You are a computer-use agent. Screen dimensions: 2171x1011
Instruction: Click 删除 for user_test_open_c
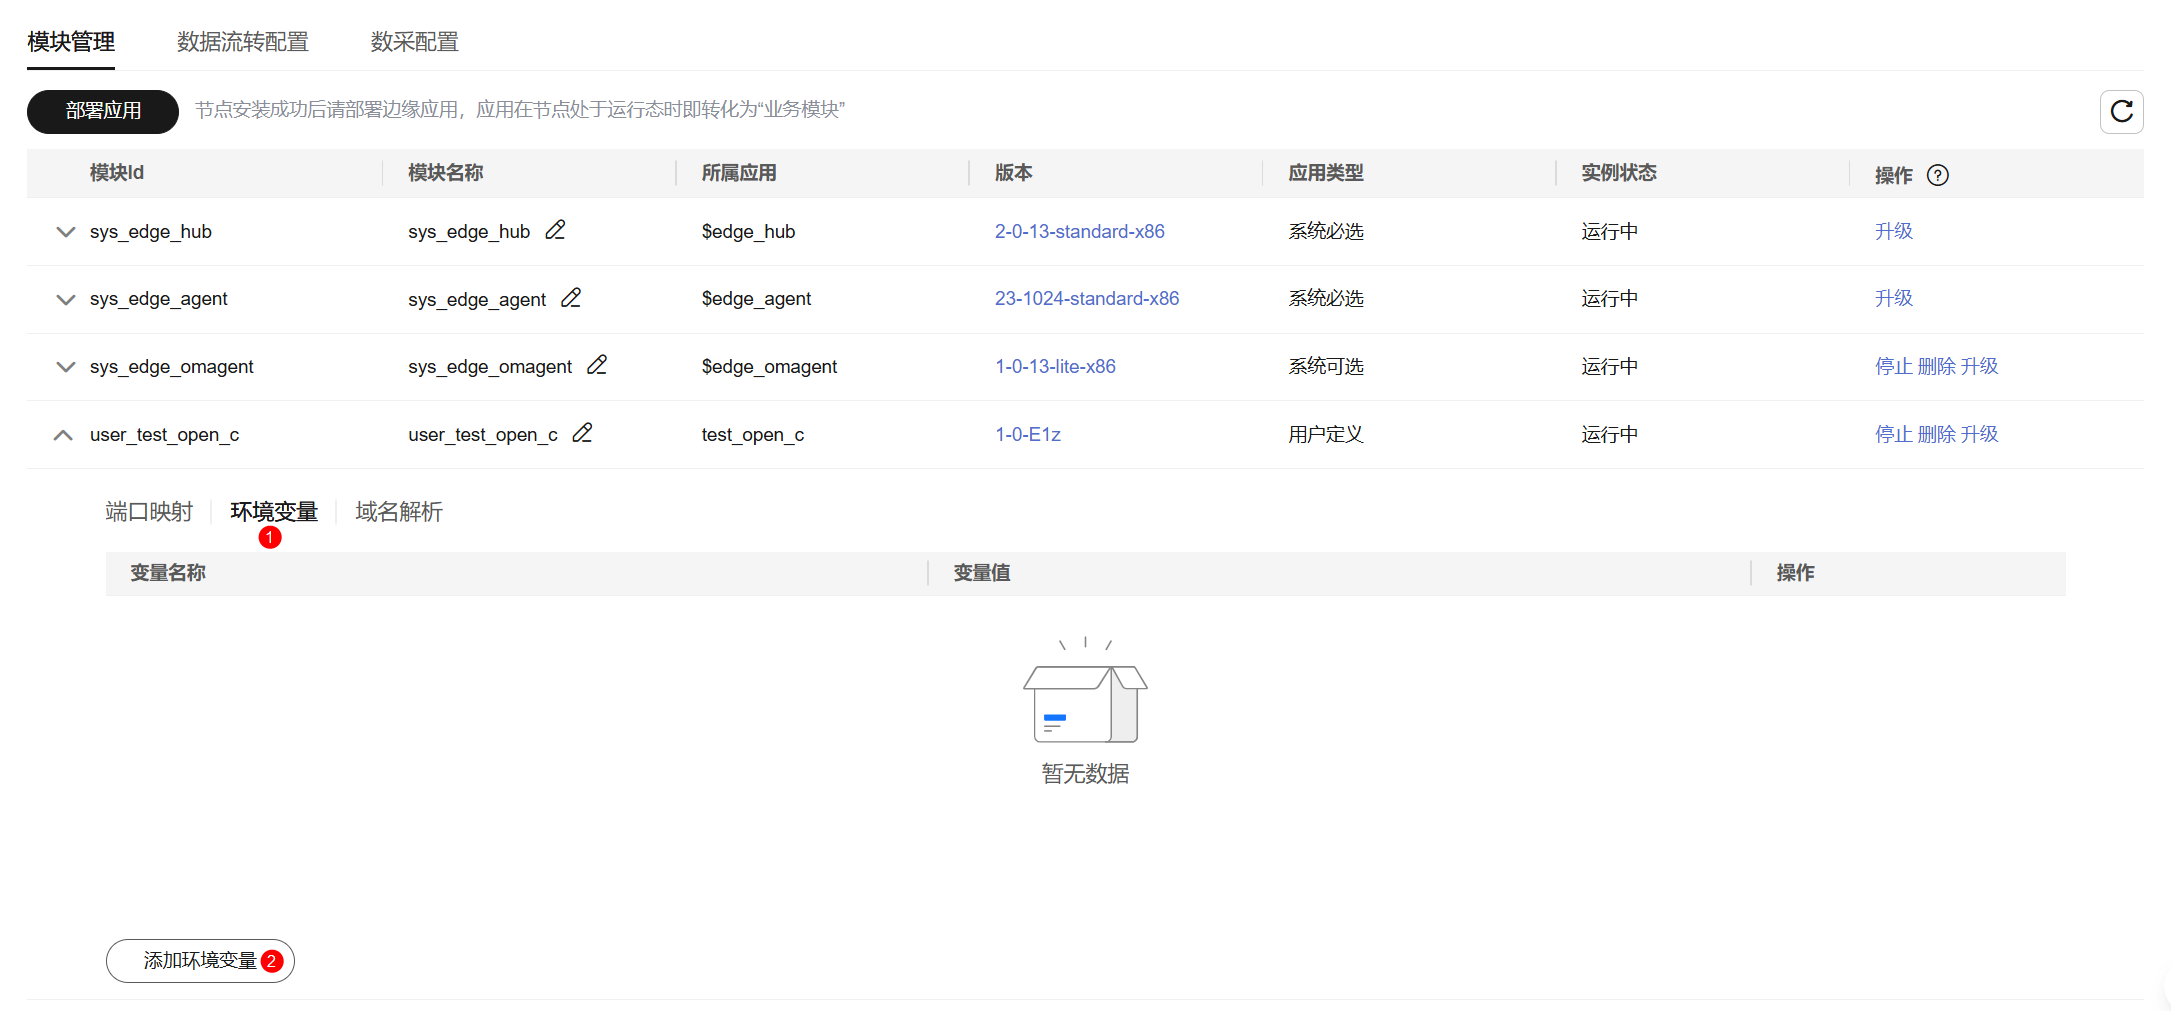pos(1937,434)
